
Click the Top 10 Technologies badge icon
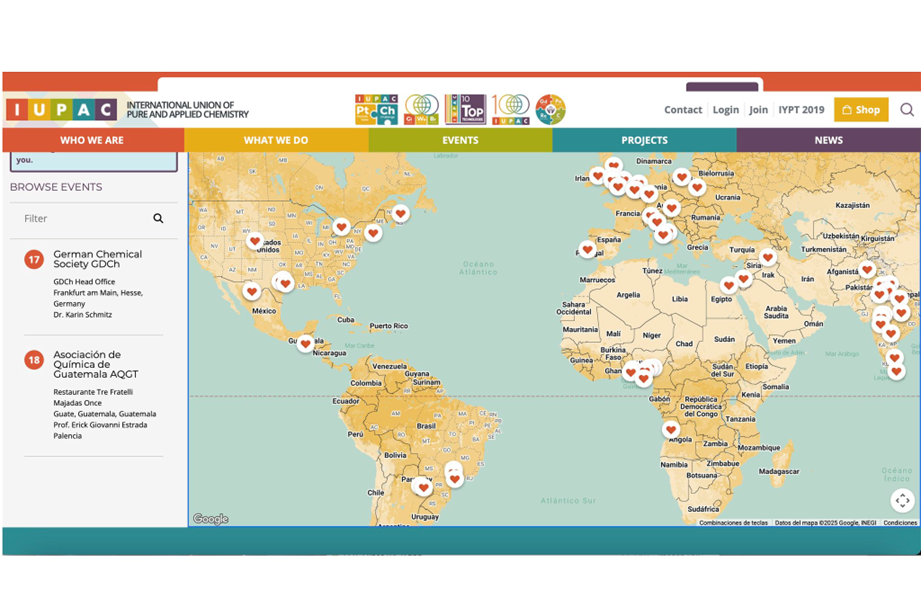coord(465,109)
